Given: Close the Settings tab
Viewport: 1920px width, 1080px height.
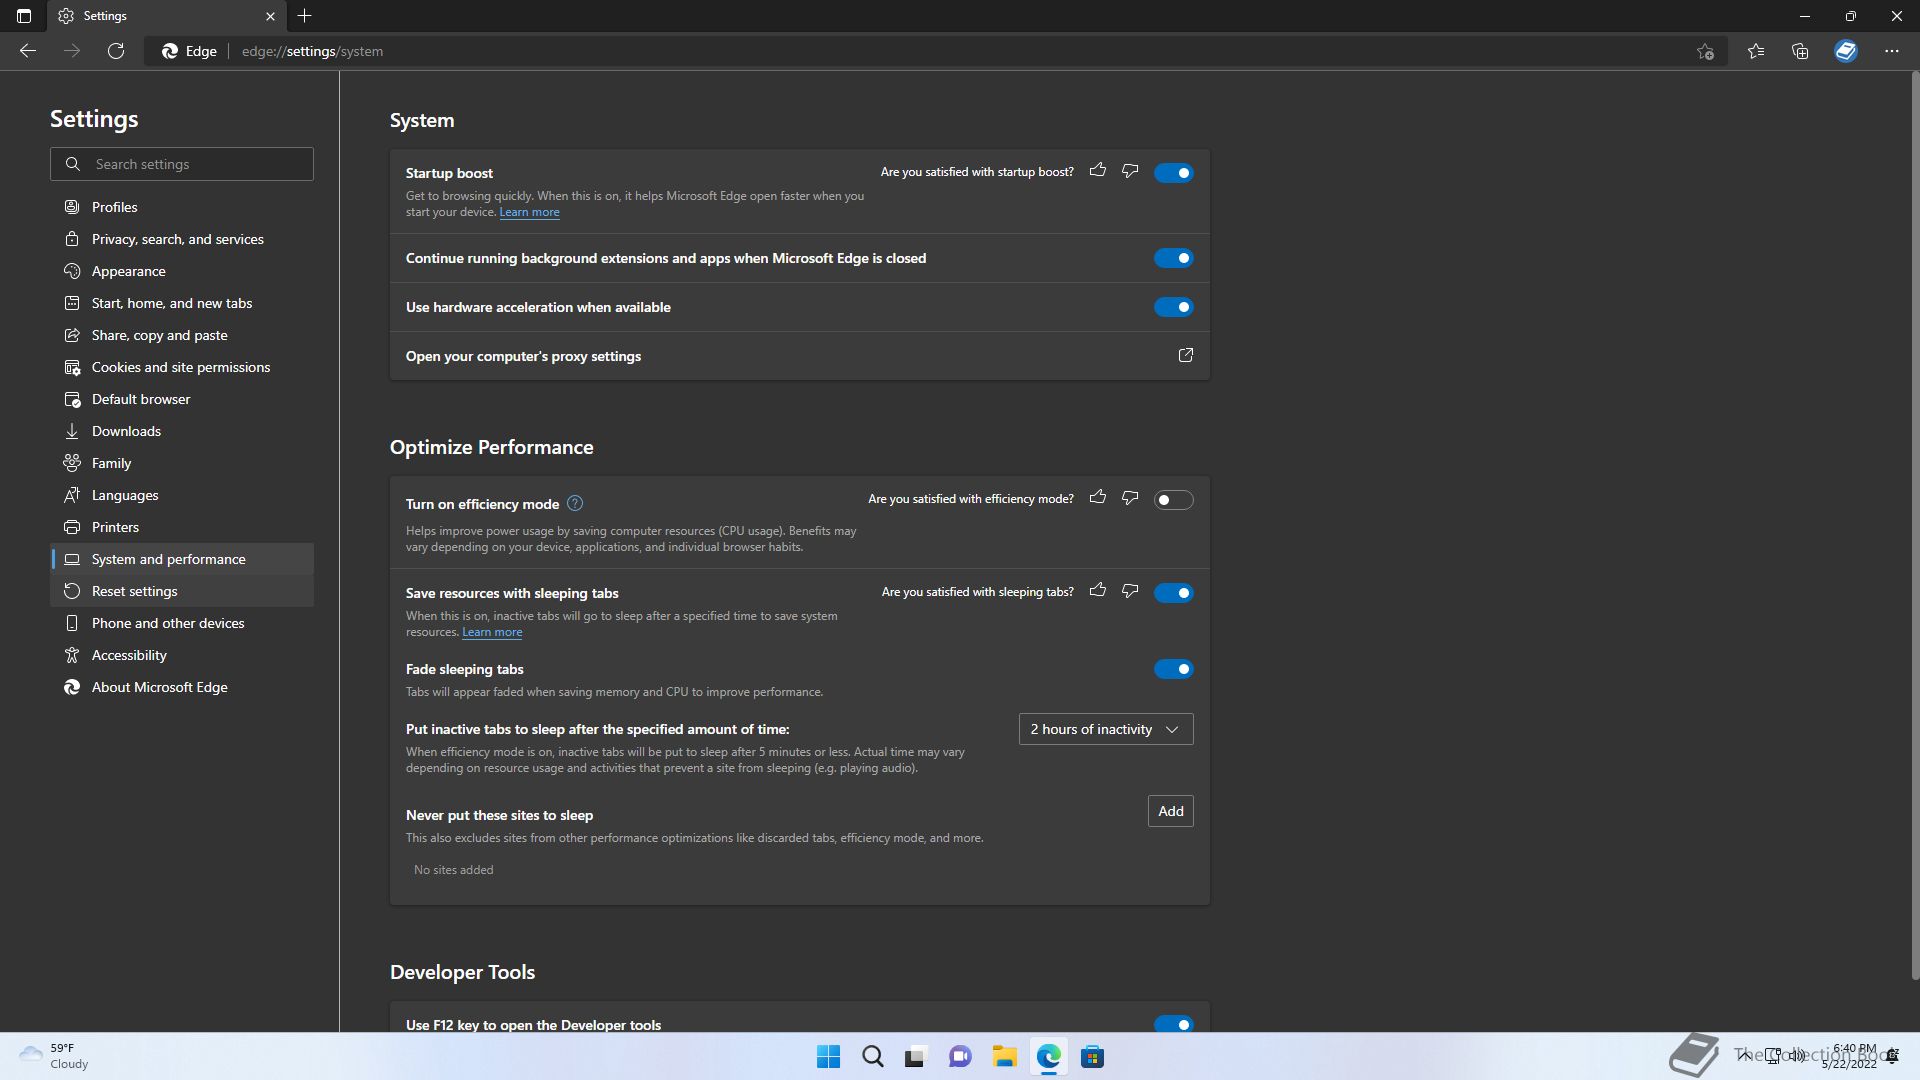Looking at the screenshot, I should pos(270,16).
